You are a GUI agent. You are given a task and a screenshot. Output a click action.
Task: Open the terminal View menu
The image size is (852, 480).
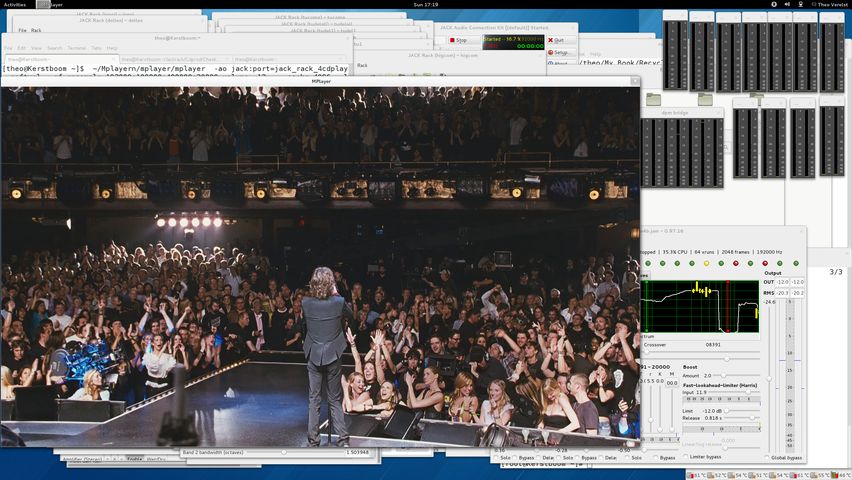(x=36, y=48)
